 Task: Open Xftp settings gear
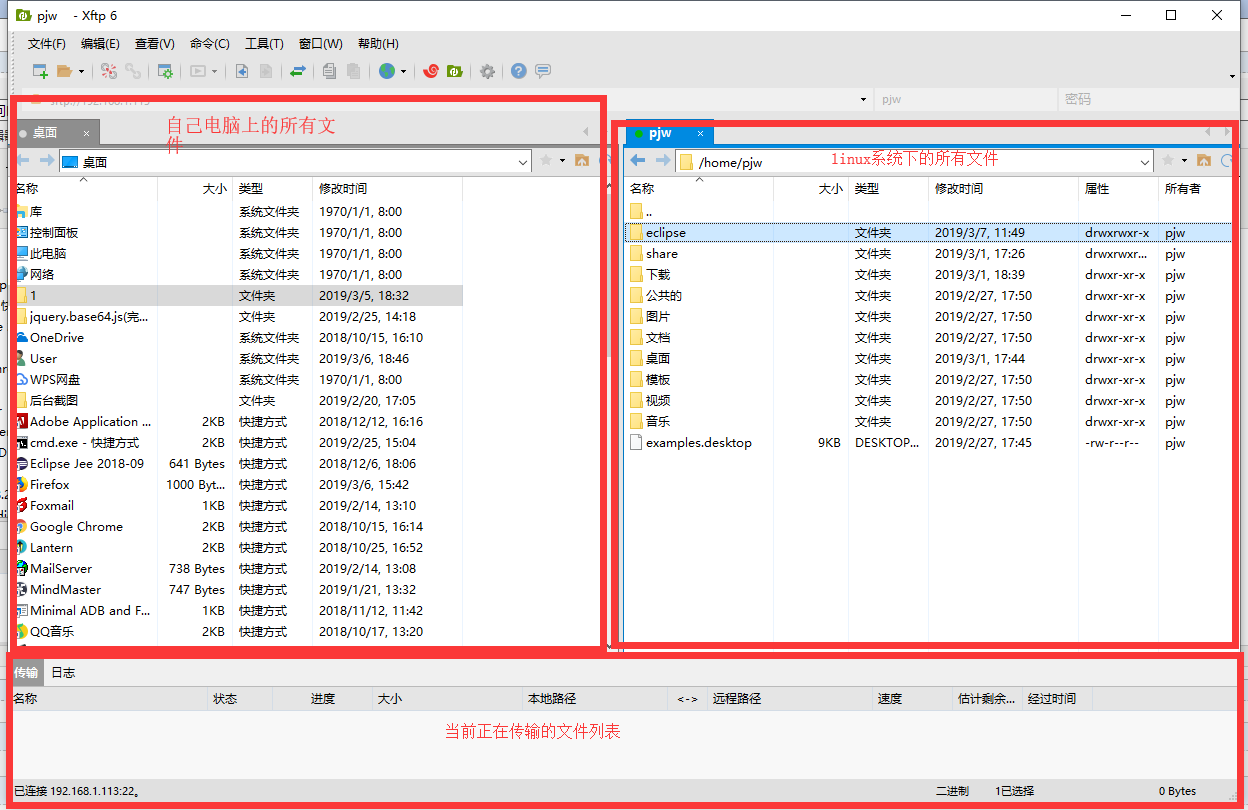(x=487, y=71)
